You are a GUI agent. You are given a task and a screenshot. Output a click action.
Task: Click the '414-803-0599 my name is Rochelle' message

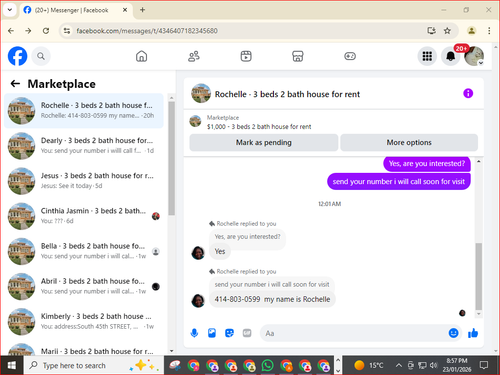tap(272, 299)
